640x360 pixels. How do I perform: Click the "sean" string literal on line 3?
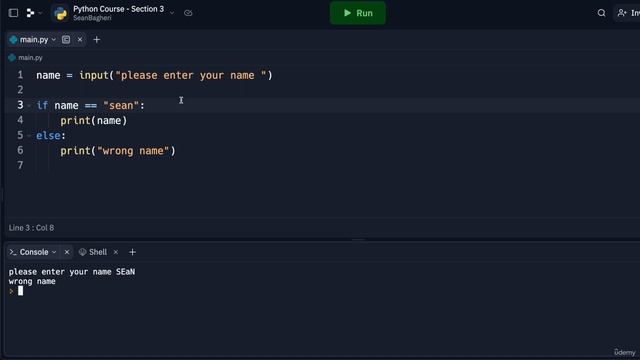pos(121,105)
